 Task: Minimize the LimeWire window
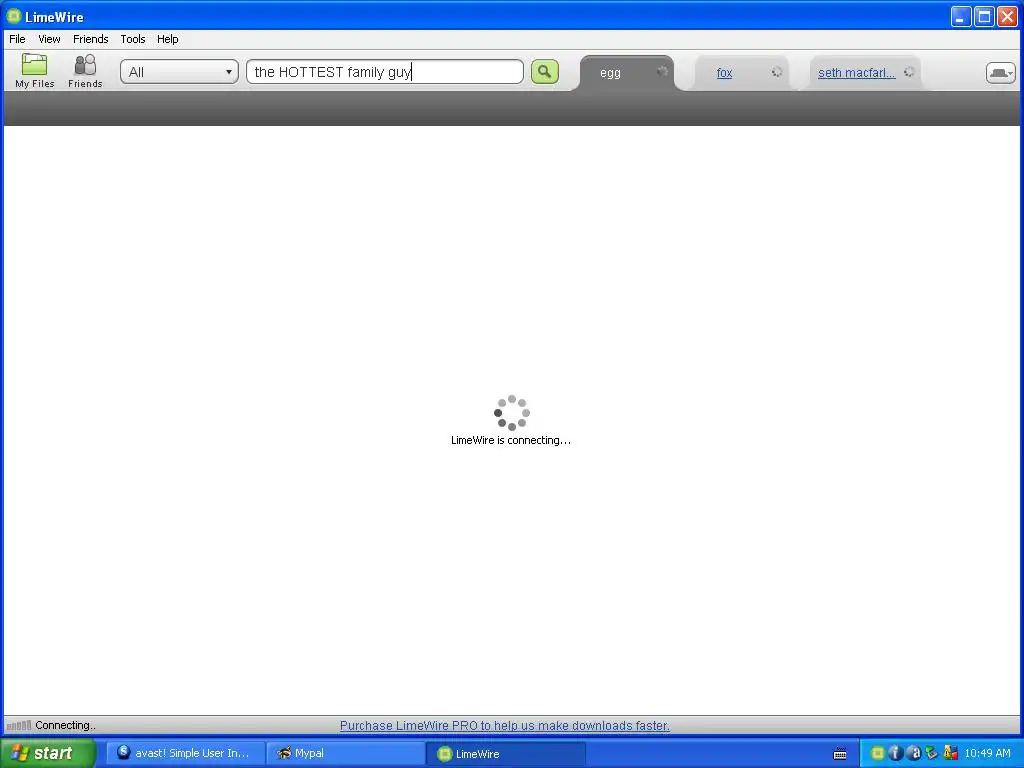(x=960, y=17)
